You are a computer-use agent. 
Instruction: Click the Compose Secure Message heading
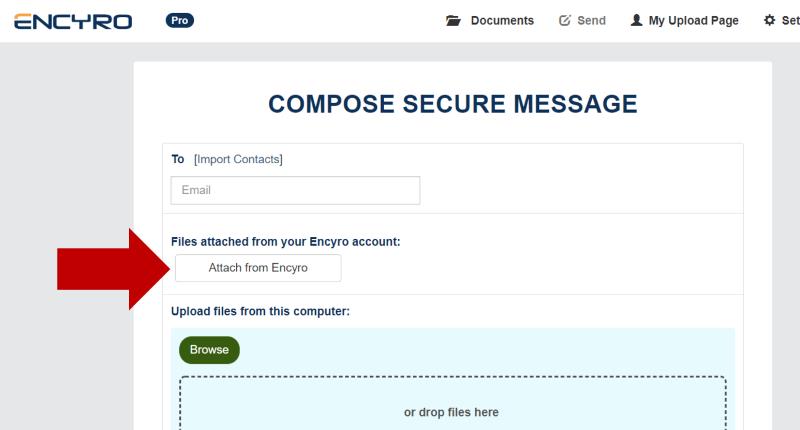coord(453,104)
